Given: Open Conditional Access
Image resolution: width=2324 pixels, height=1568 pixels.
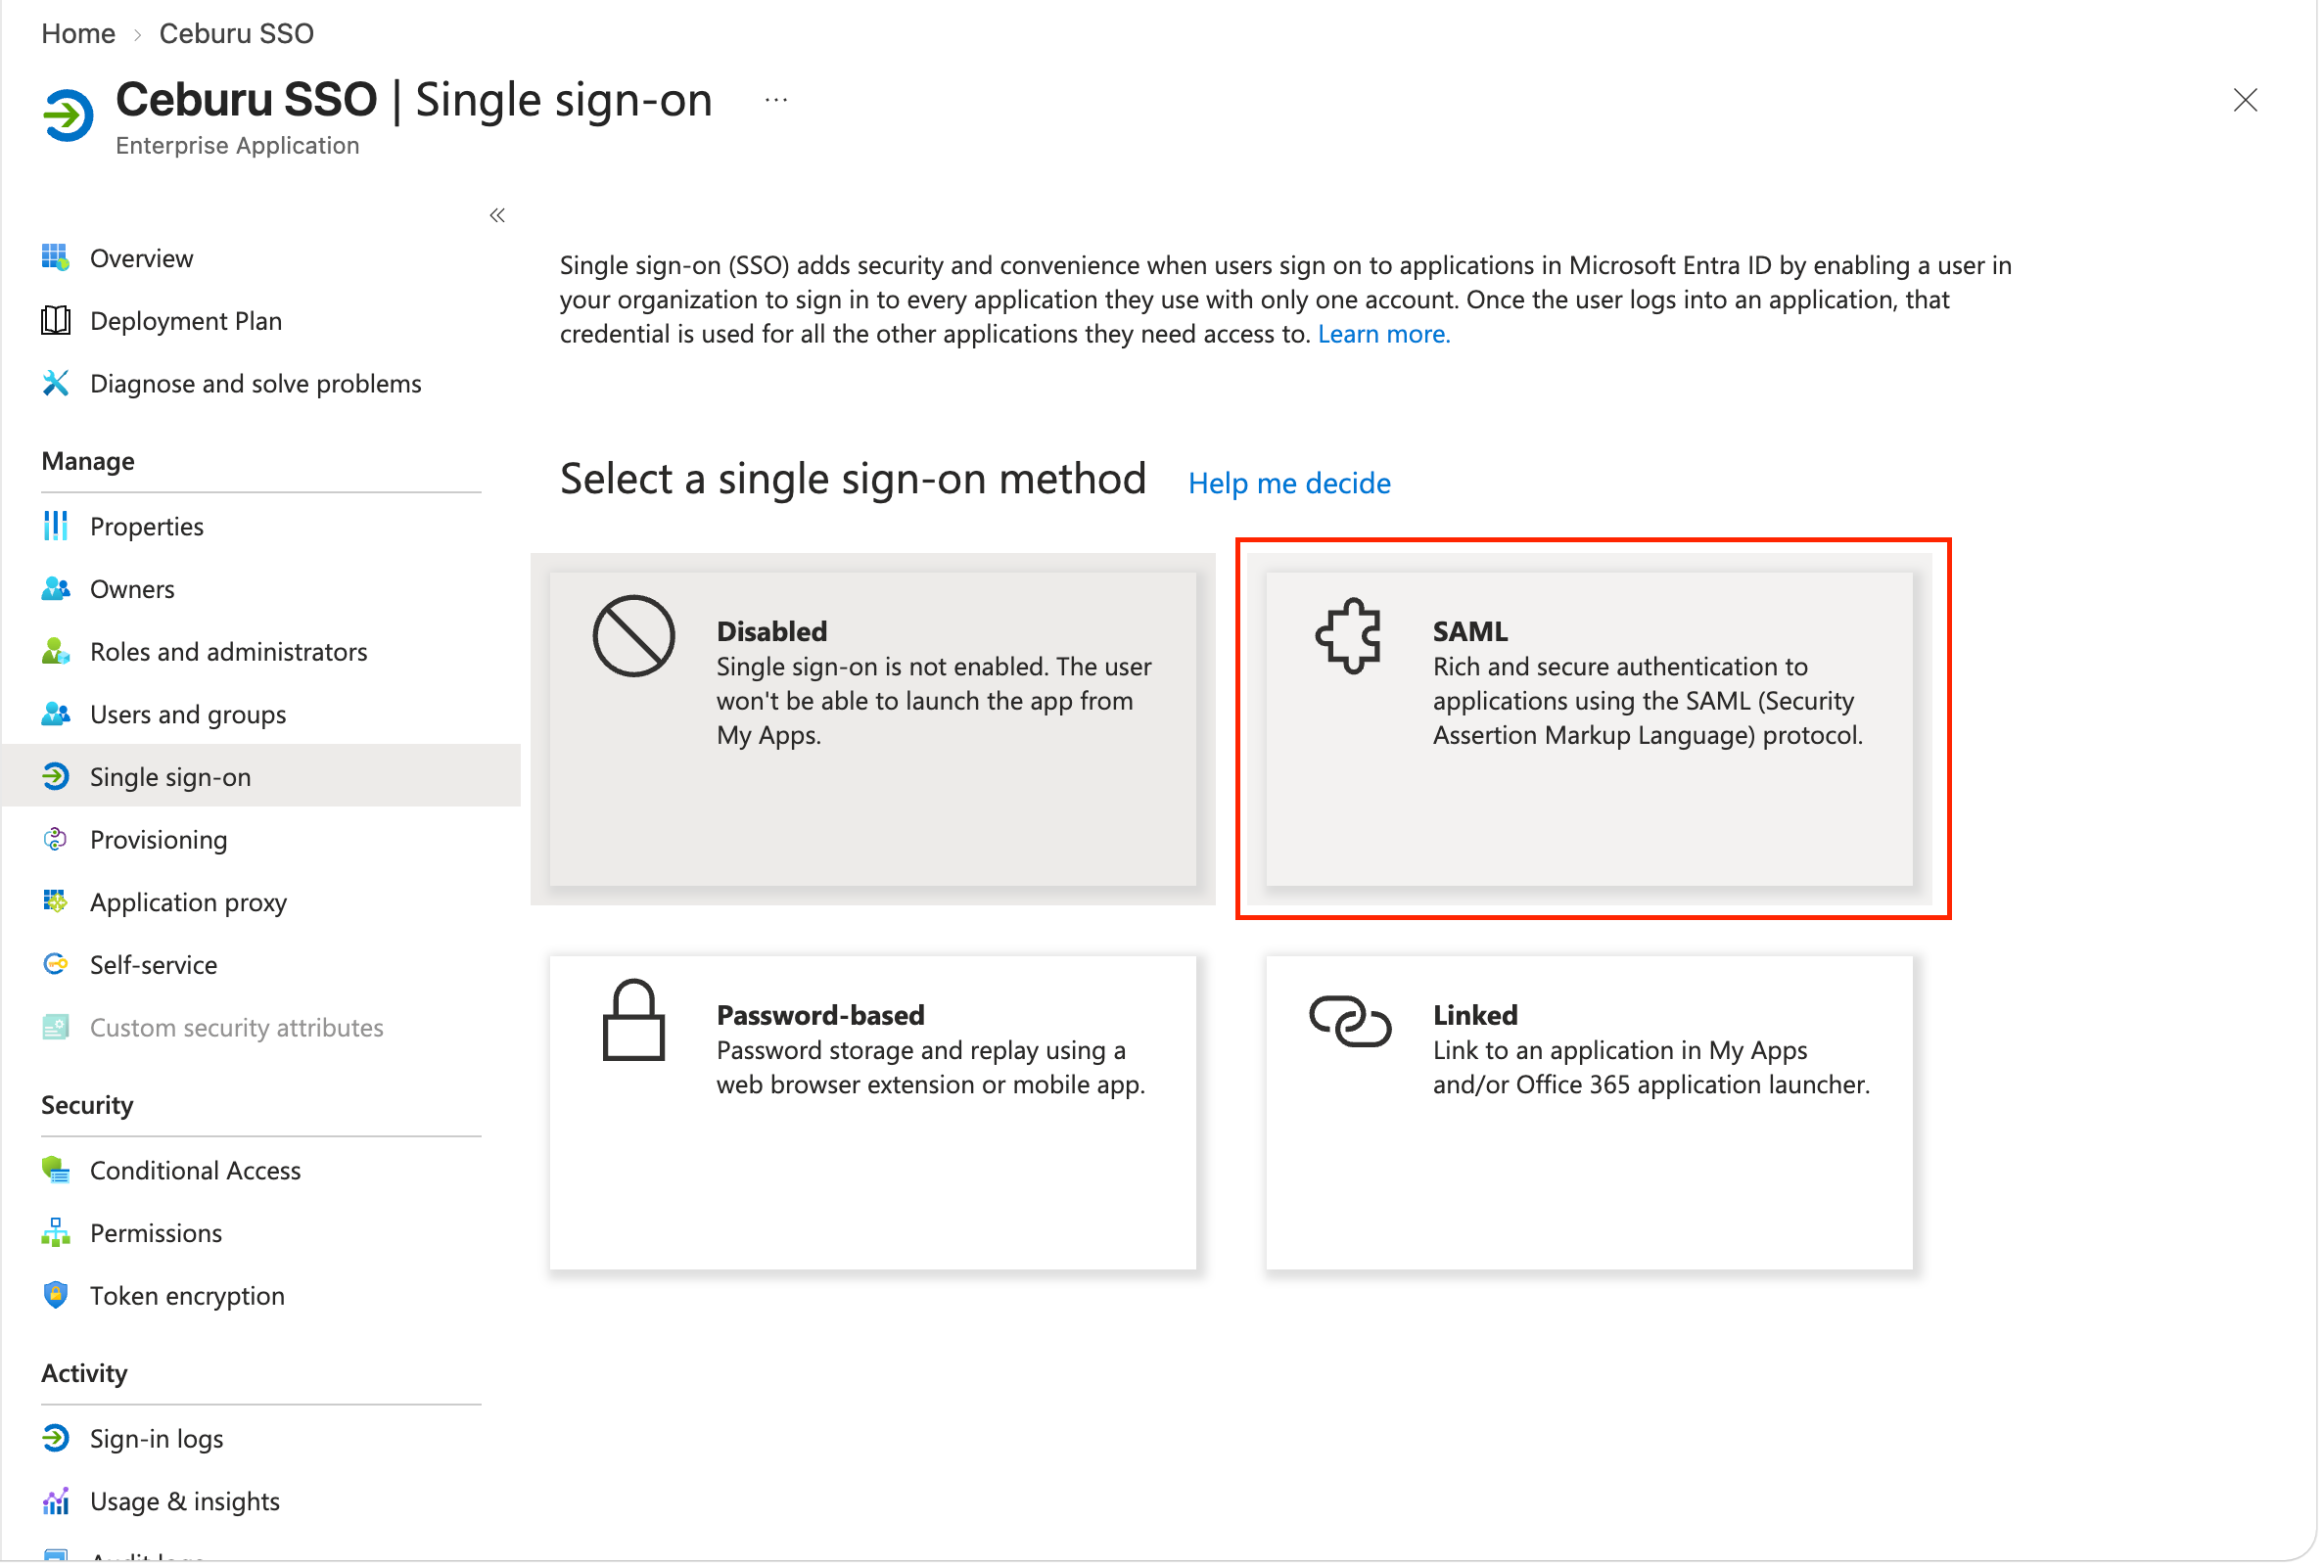Looking at the screenshot, I should click(262, 1172).
